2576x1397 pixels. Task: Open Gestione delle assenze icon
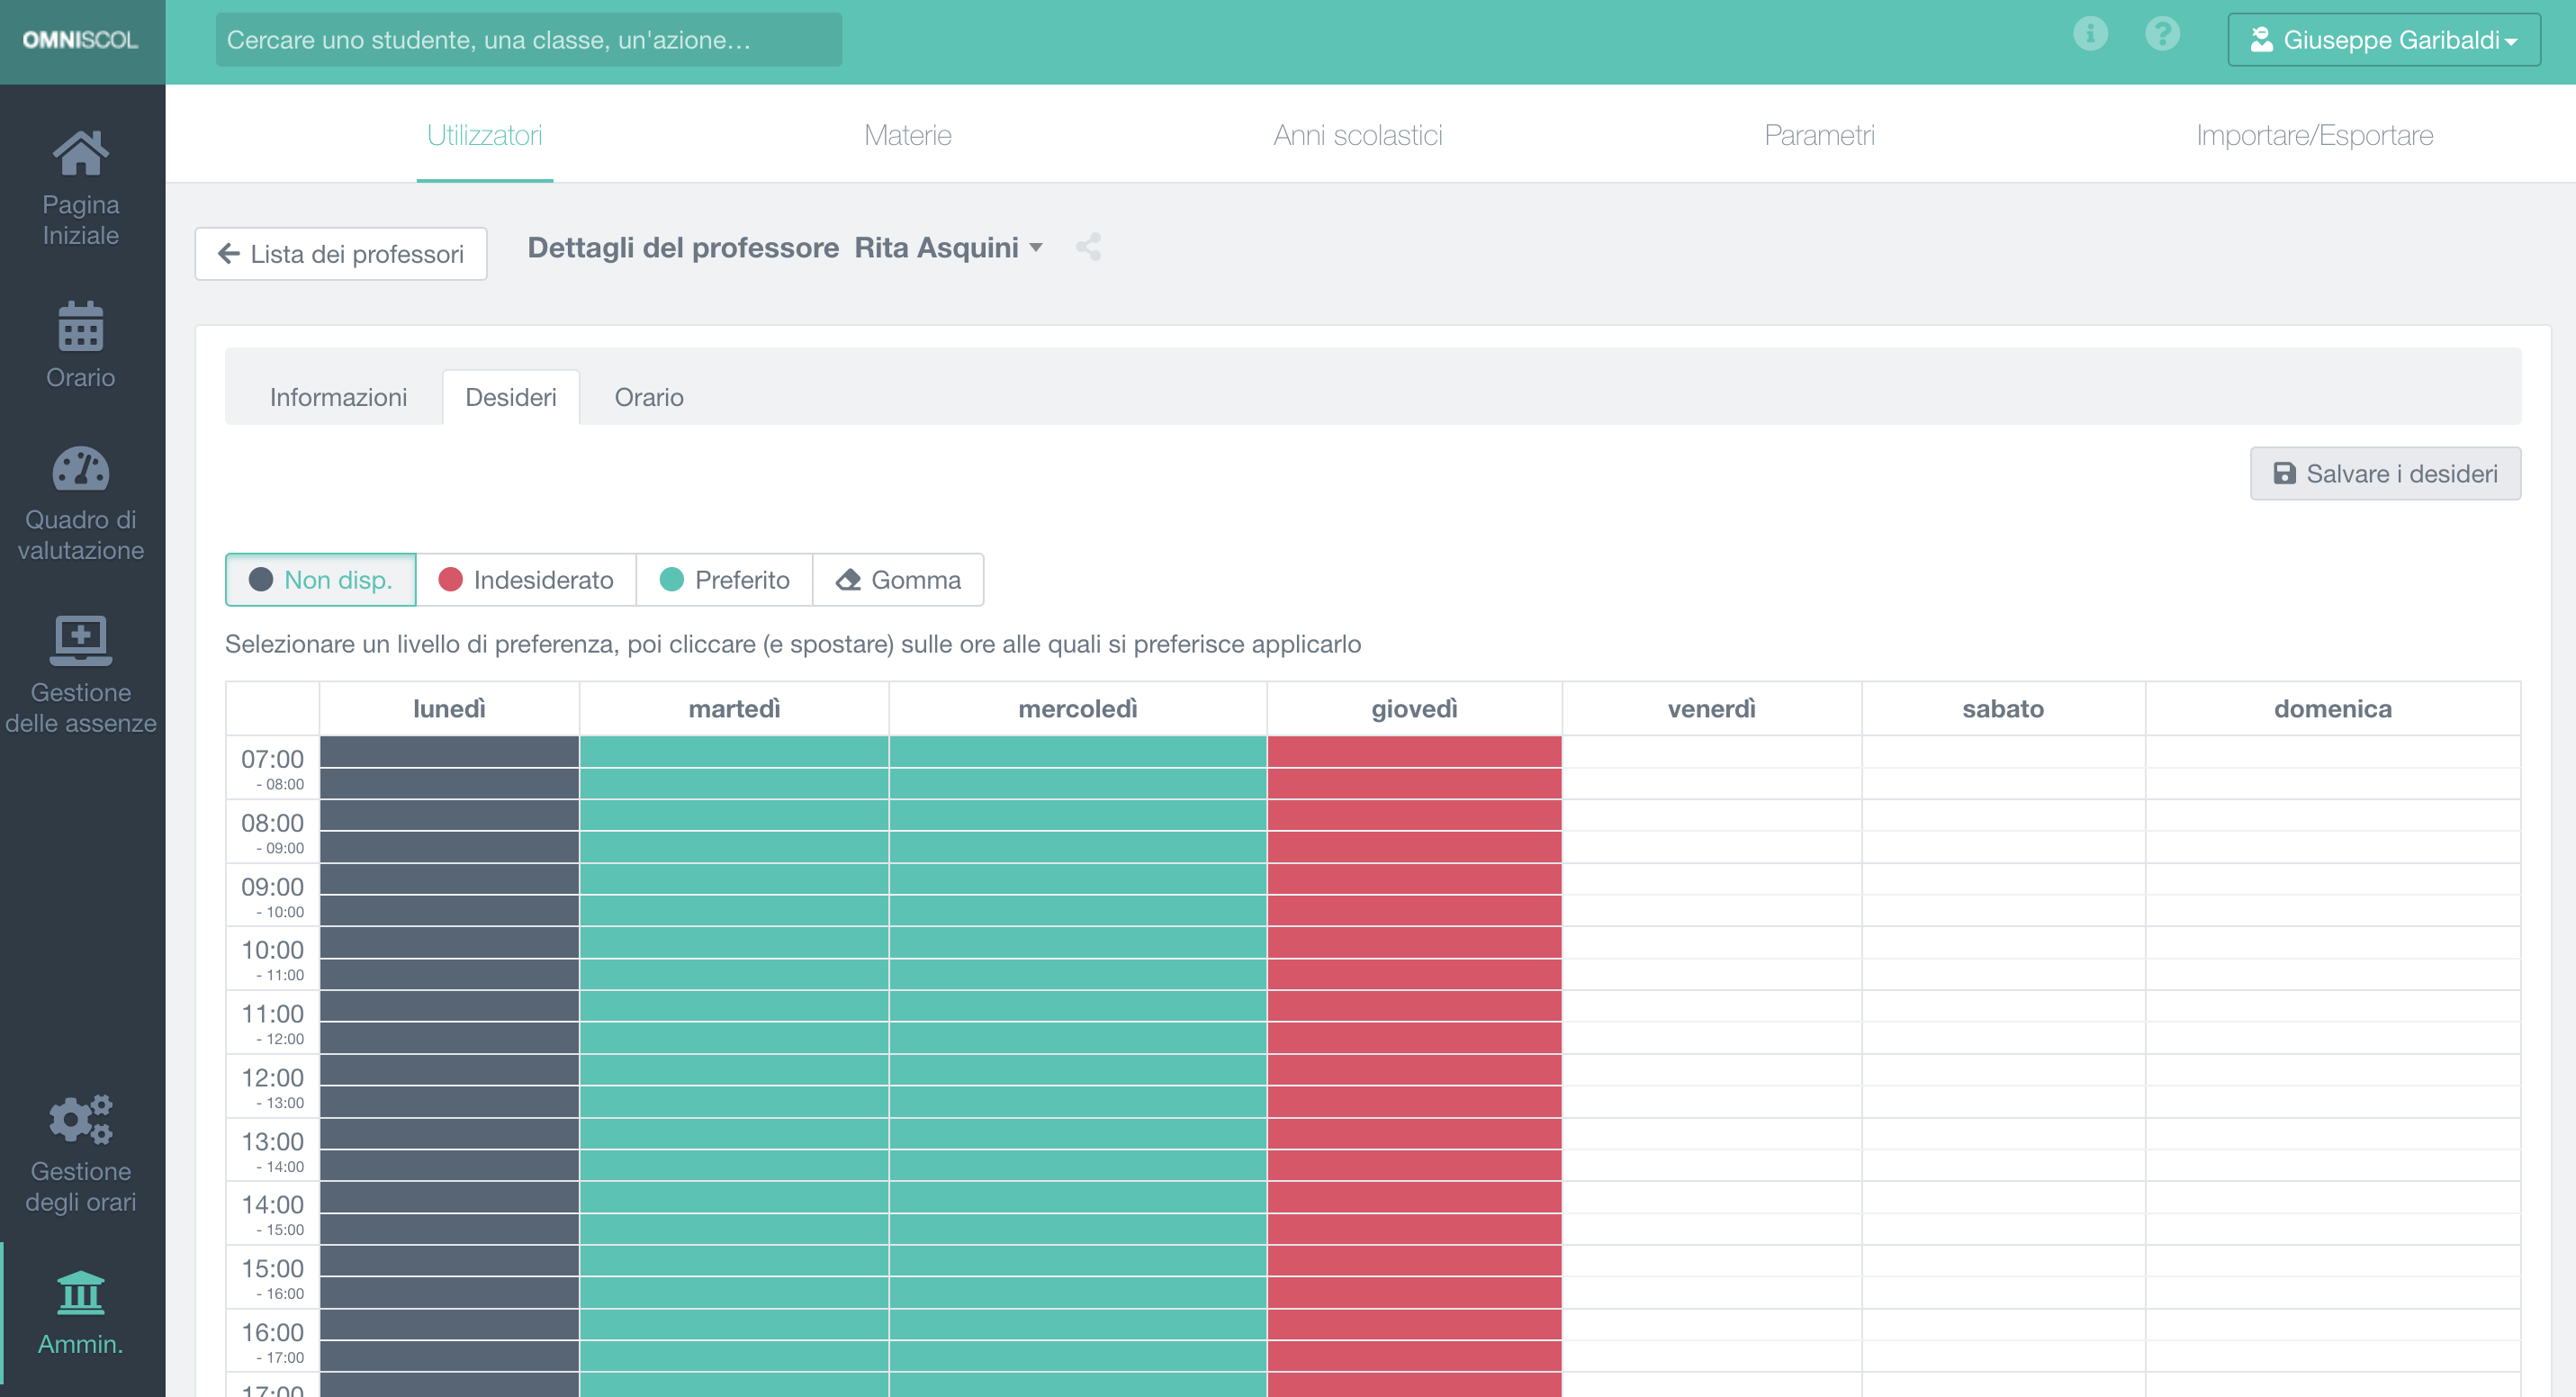pos(80,640)
